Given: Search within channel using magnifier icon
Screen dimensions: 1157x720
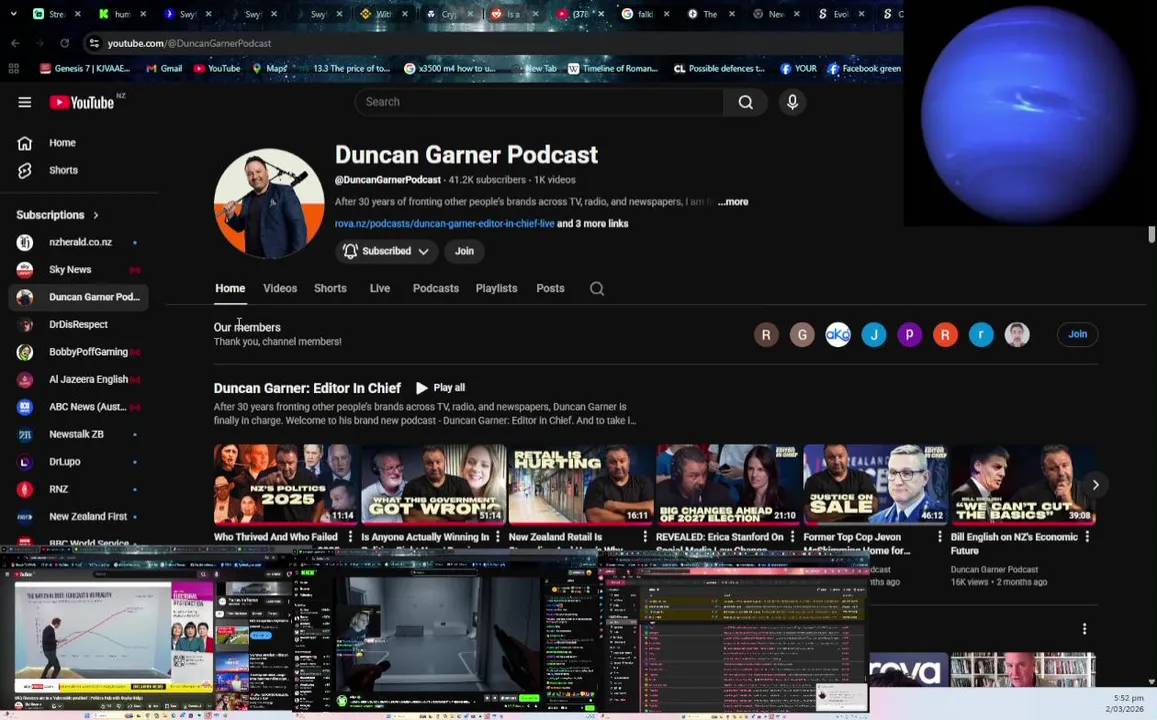Looking at the screenshot, I should pos(597,288).
